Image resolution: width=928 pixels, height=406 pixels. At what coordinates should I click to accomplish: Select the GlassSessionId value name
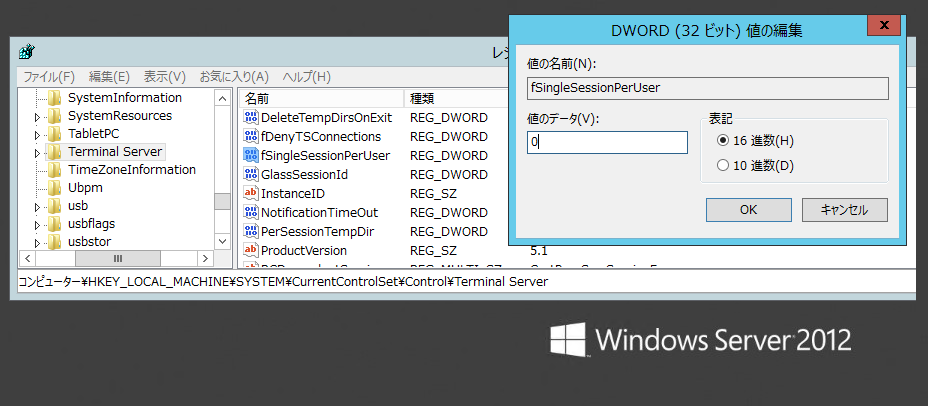(304, 175)
